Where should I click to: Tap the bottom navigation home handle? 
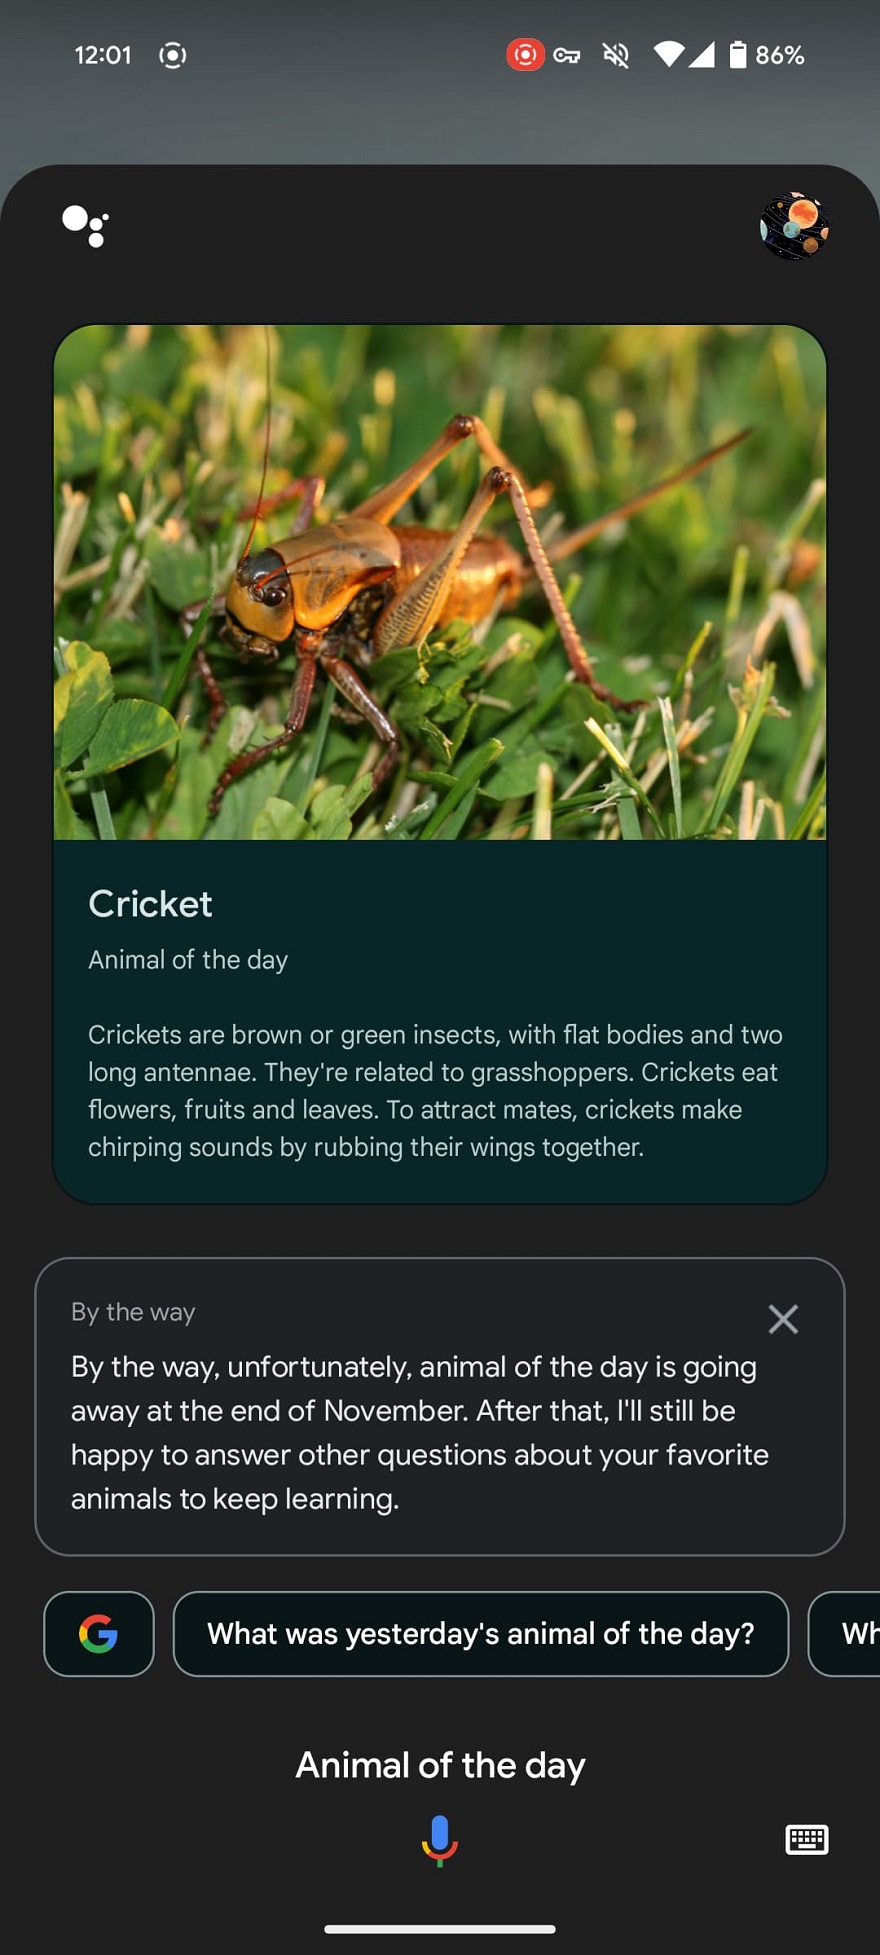tap(440, 1929)
